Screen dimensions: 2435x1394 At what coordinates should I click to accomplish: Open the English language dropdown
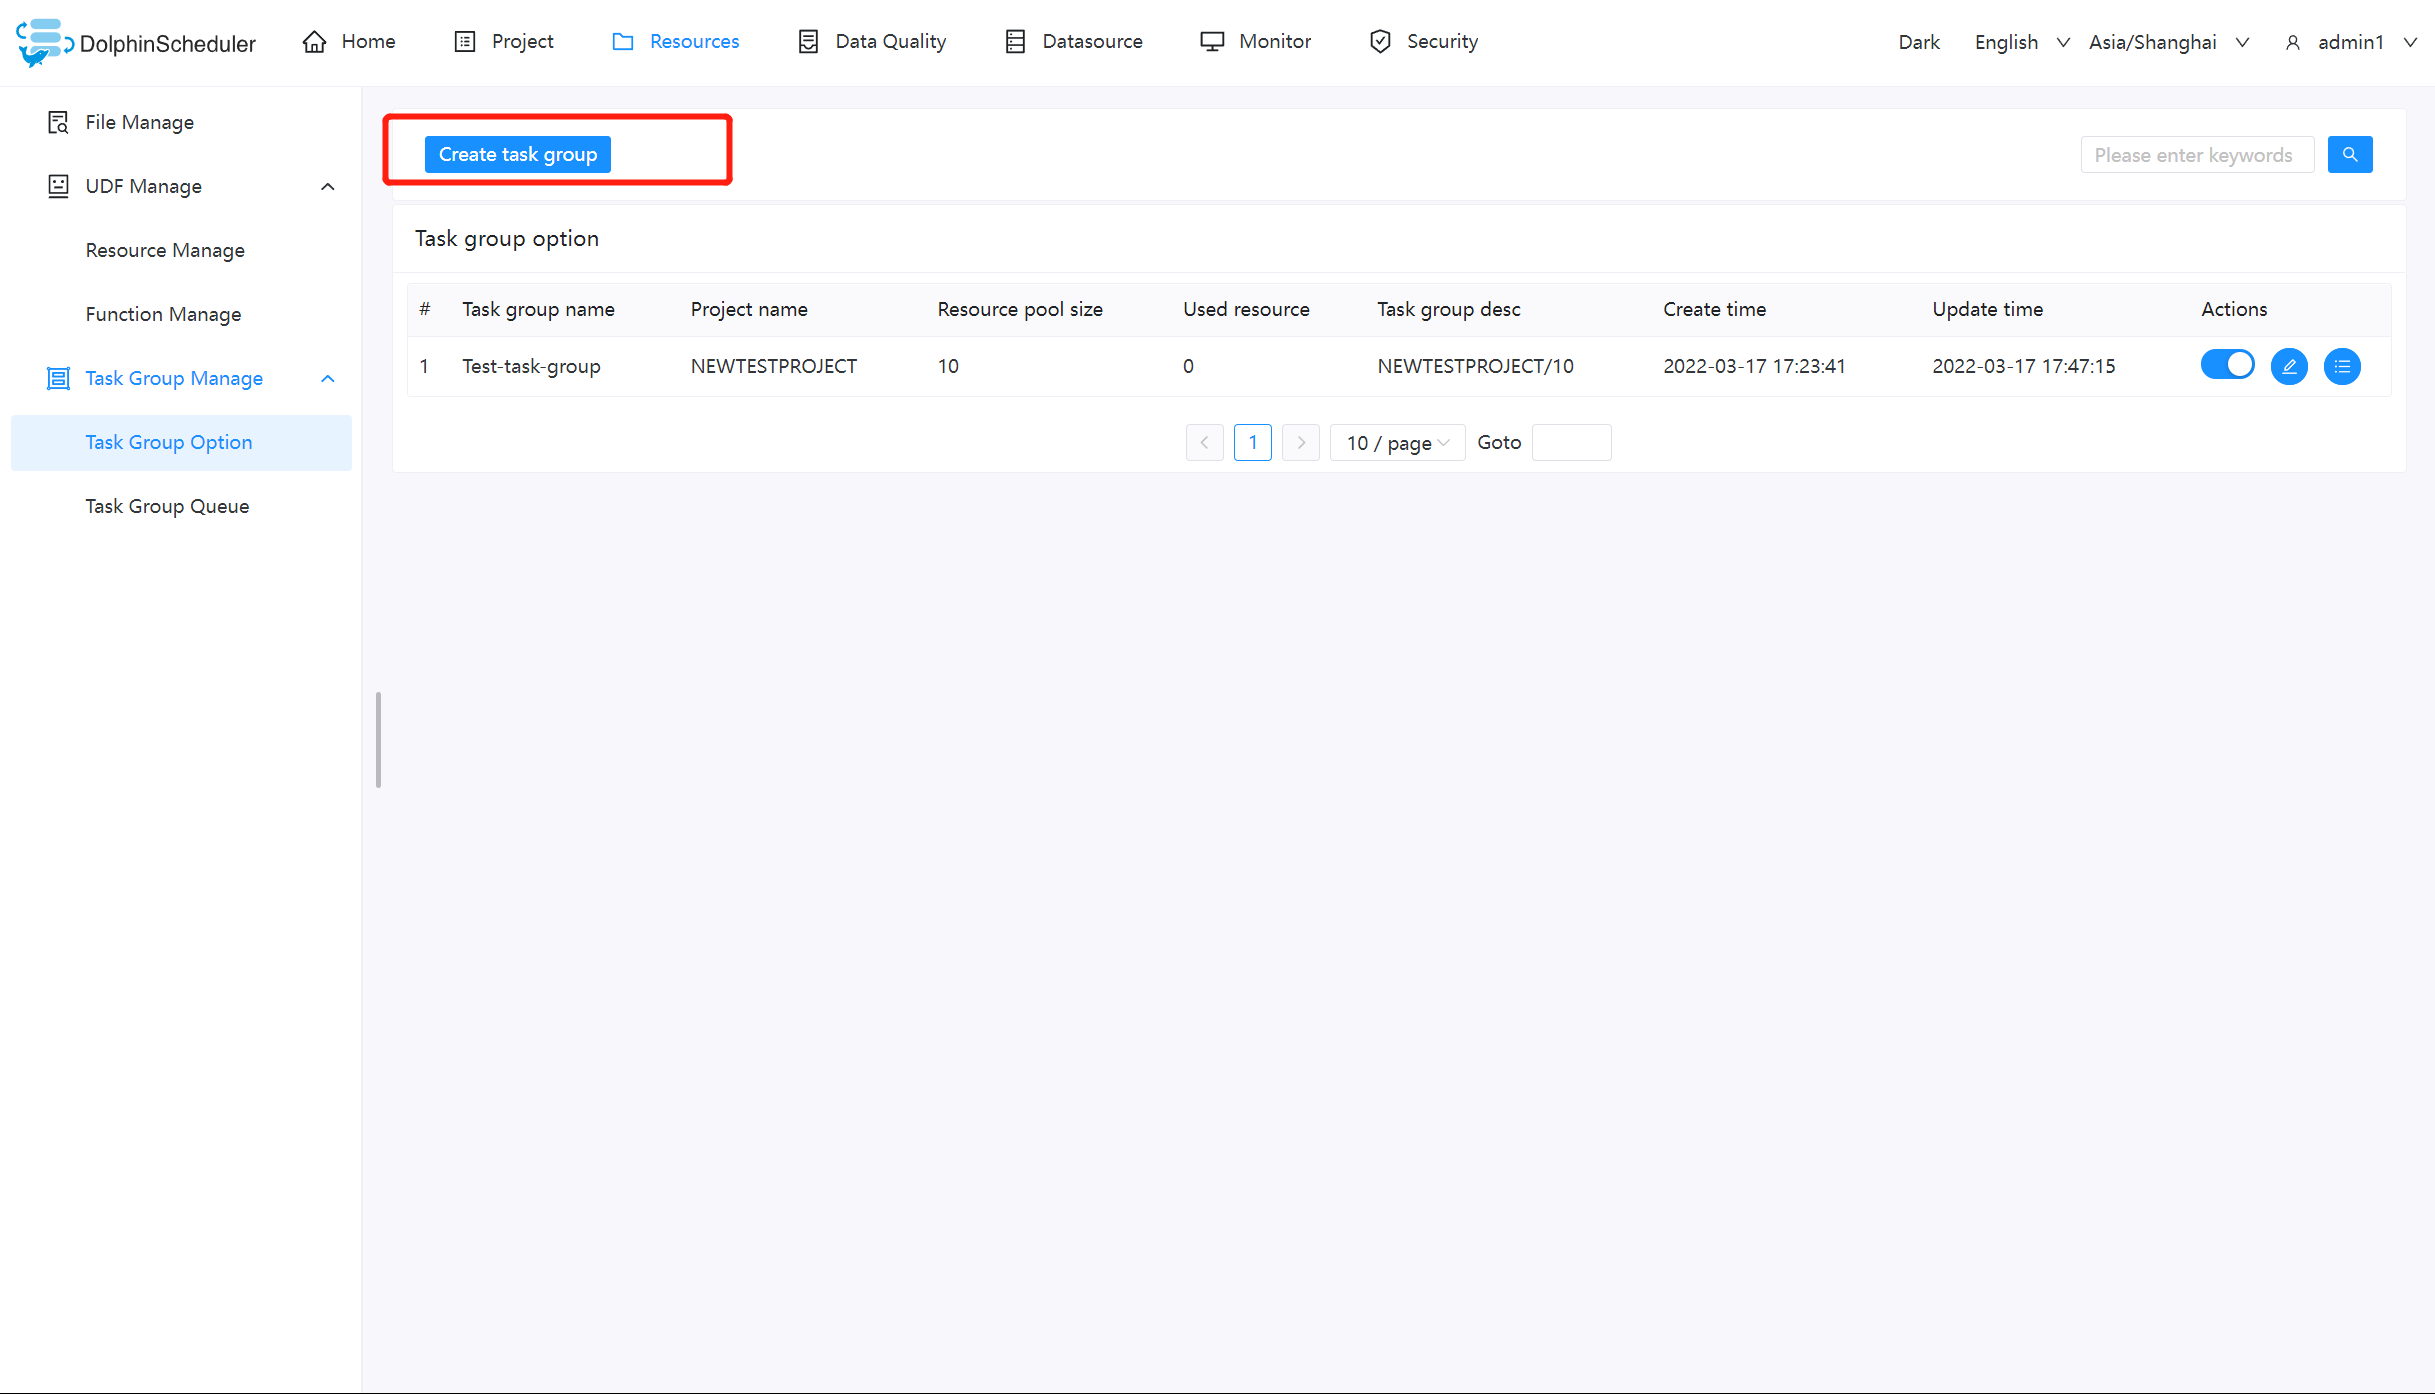pyautogui.click(x=2020, y=42)
